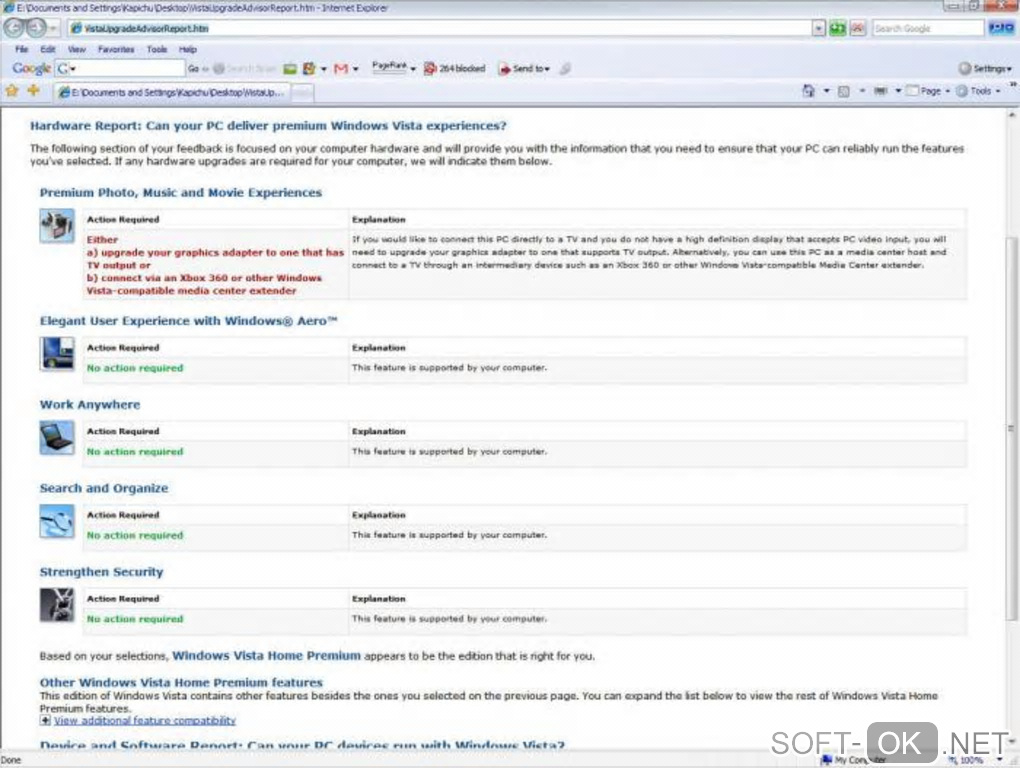Click the red 'Either' action required text

102,239
